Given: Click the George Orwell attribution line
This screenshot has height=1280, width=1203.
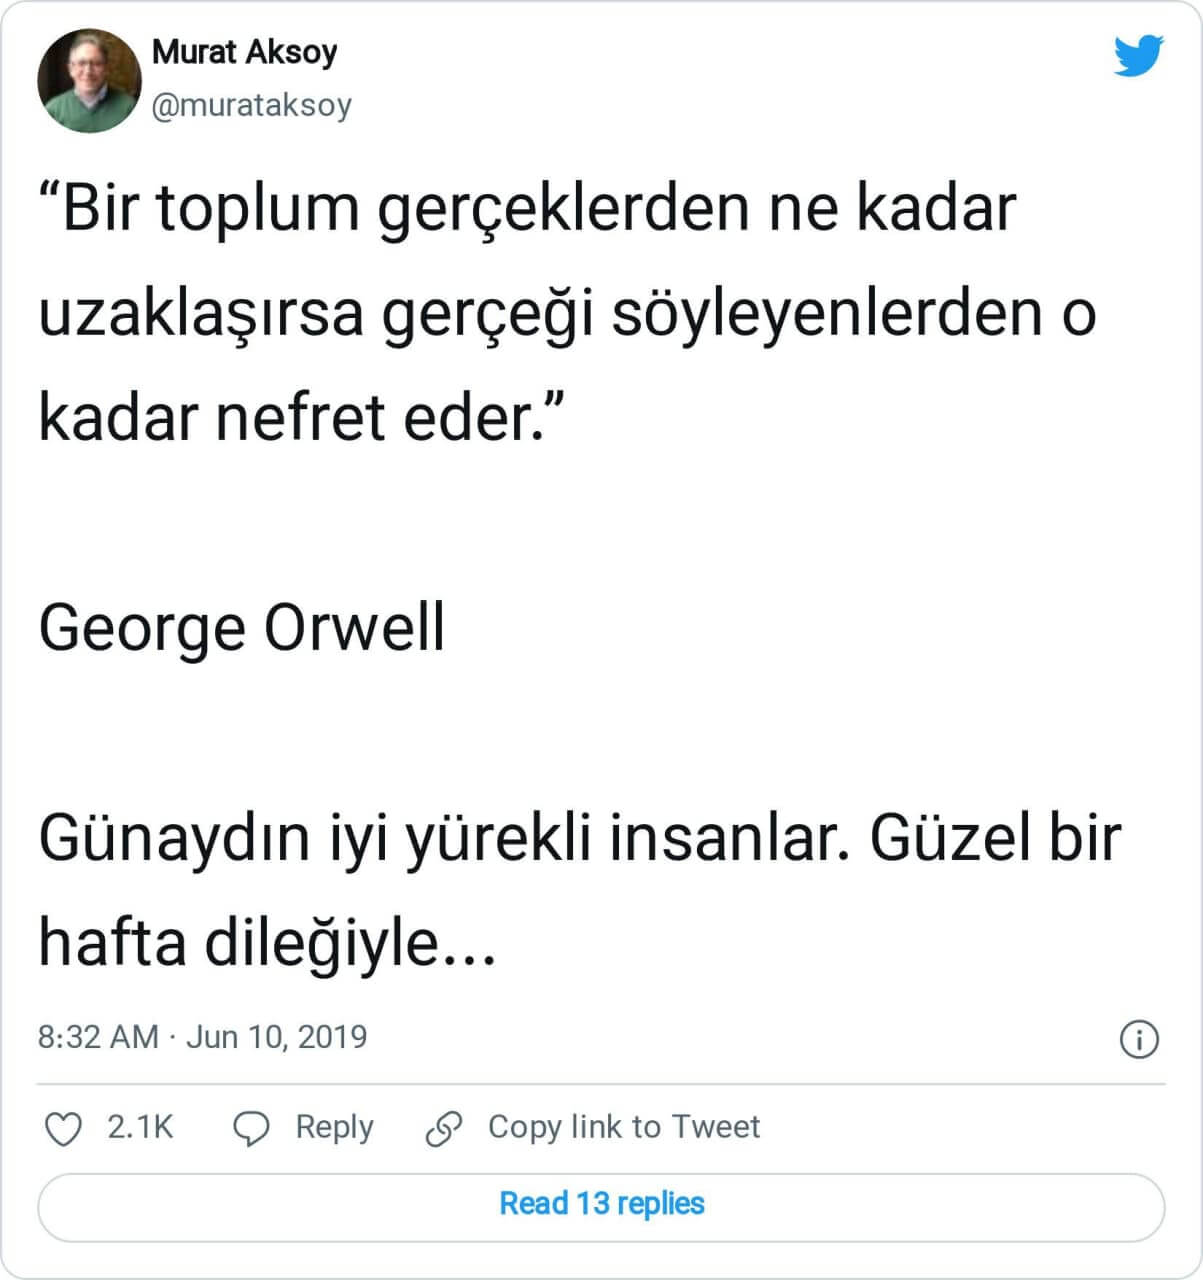Looking at the screenshot, I should coord(241,628).
